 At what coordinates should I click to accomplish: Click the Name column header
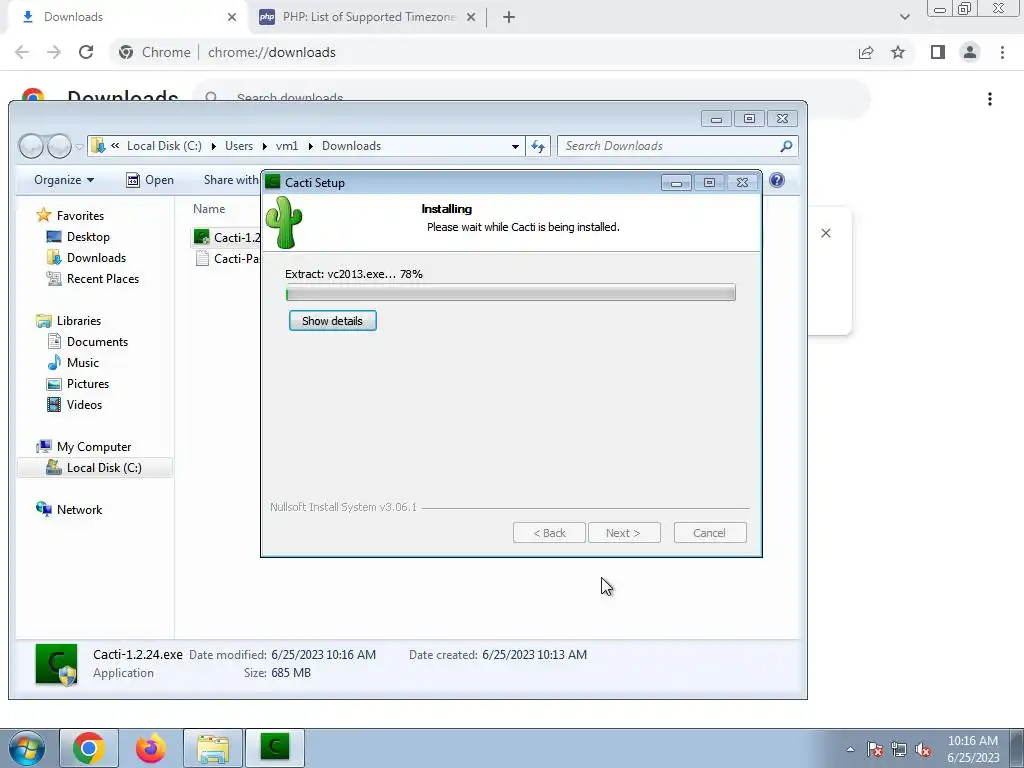(209, 209)
